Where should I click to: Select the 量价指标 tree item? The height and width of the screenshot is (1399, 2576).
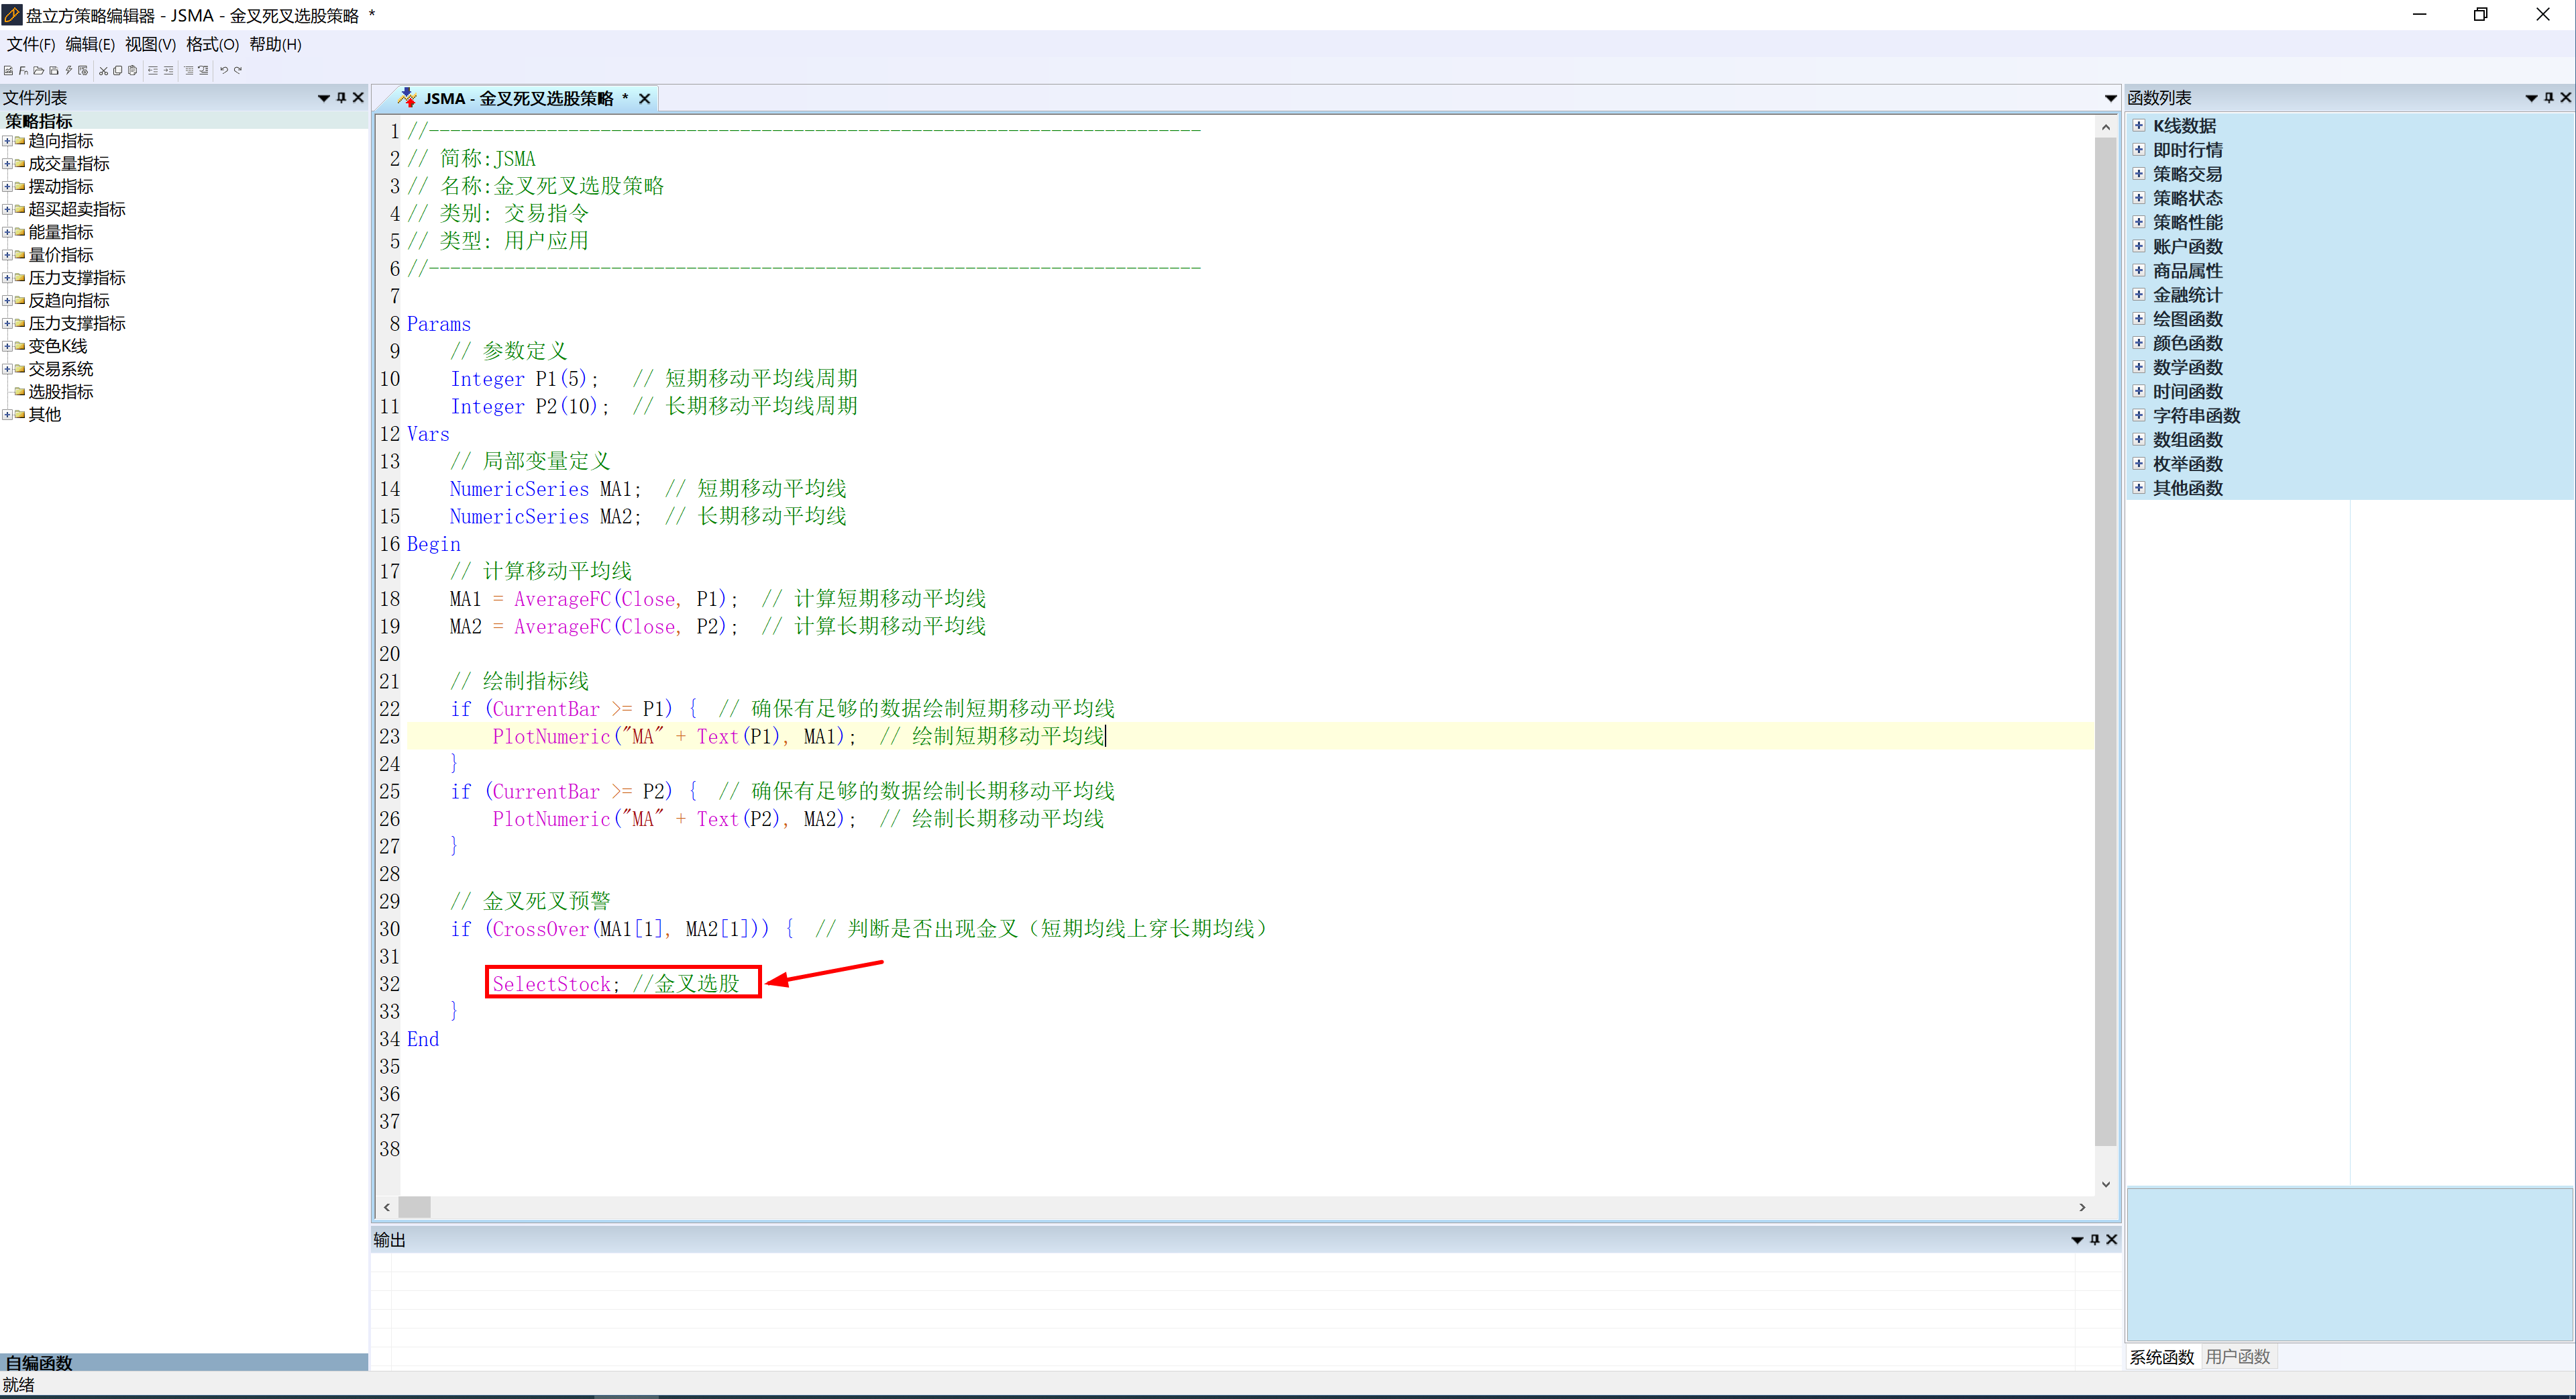tap(61, 255)
